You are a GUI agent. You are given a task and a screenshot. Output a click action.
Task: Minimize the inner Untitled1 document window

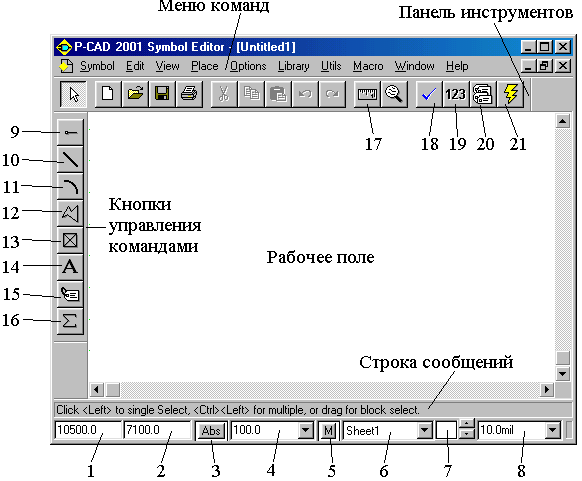click(528, 66)
